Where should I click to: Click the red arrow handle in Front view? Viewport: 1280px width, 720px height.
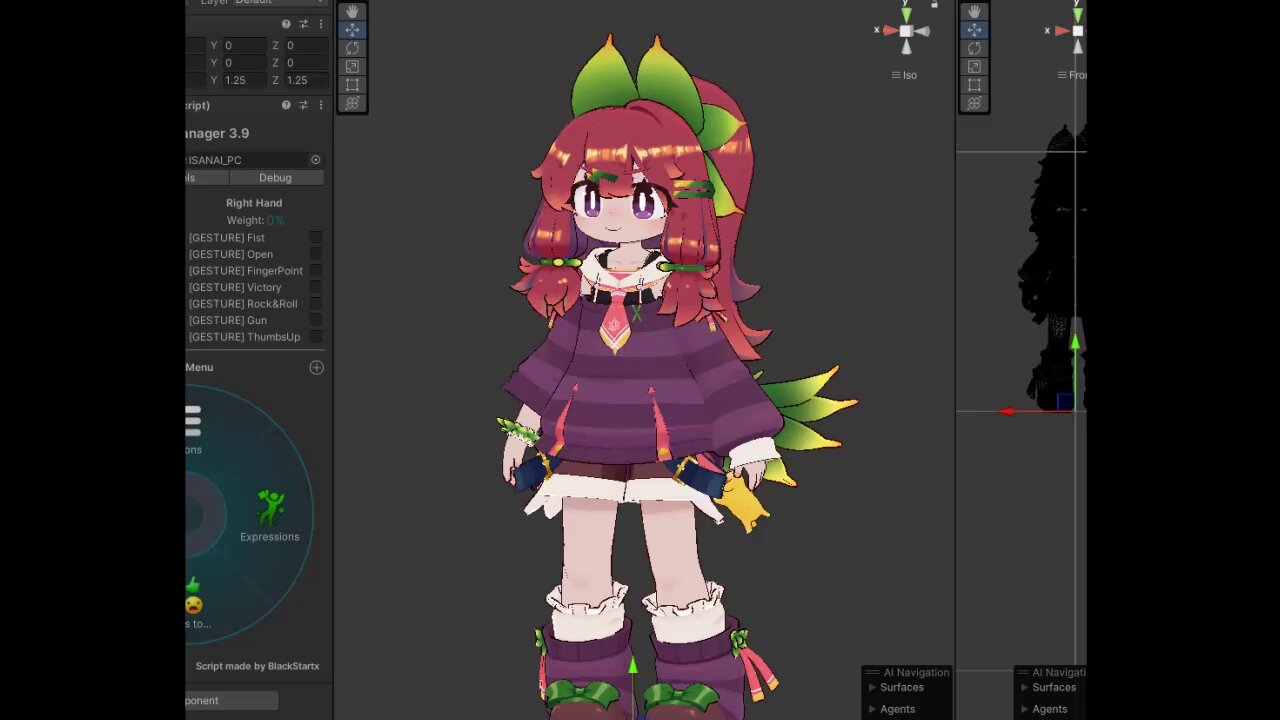coord(1007,411)
